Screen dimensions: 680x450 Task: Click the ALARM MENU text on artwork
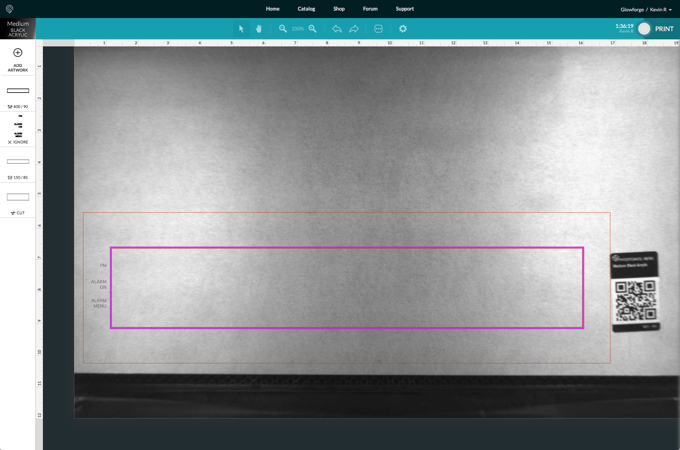pyautogui.click(x=99, y=303)
